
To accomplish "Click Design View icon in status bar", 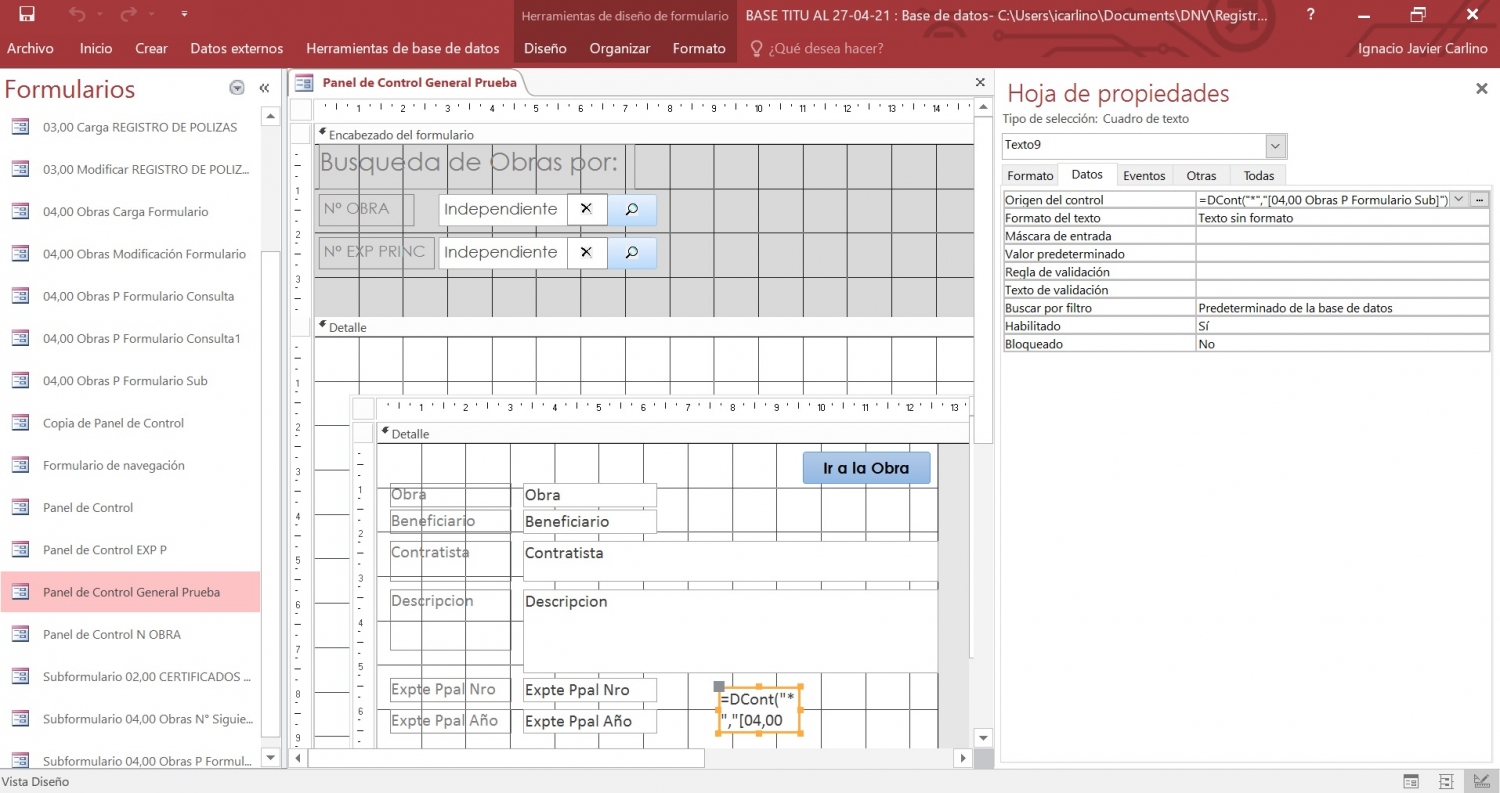I will pos(1480,781).
